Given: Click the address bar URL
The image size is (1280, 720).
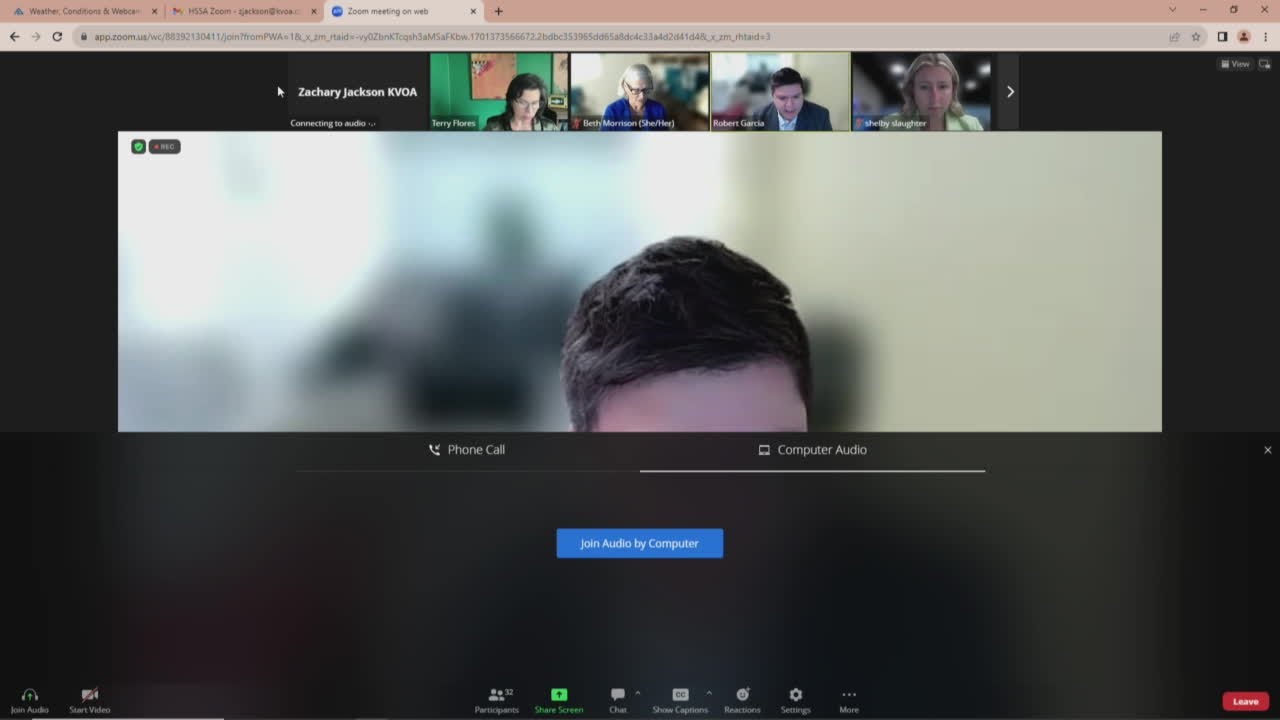Looking at the screenshot, I should click(x=432, y=37).
